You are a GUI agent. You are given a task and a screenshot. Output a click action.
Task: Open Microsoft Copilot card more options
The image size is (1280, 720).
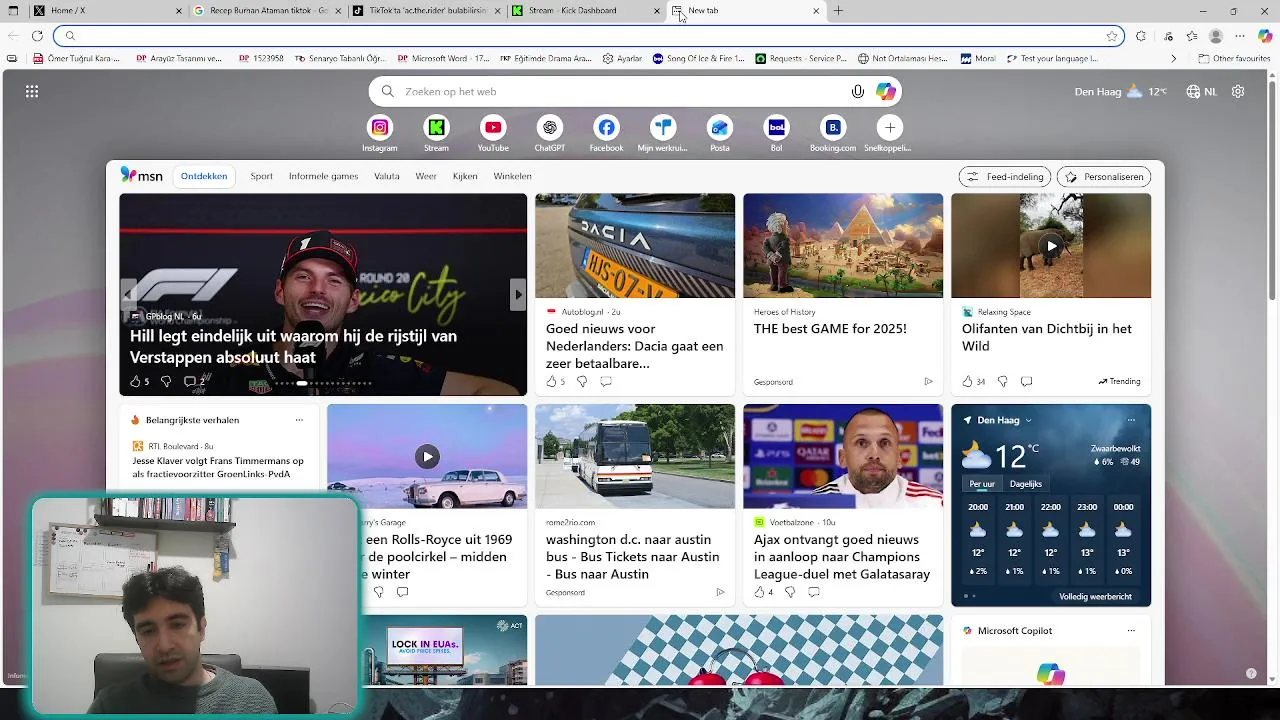pyautogui.click(x=1131, y=631)
